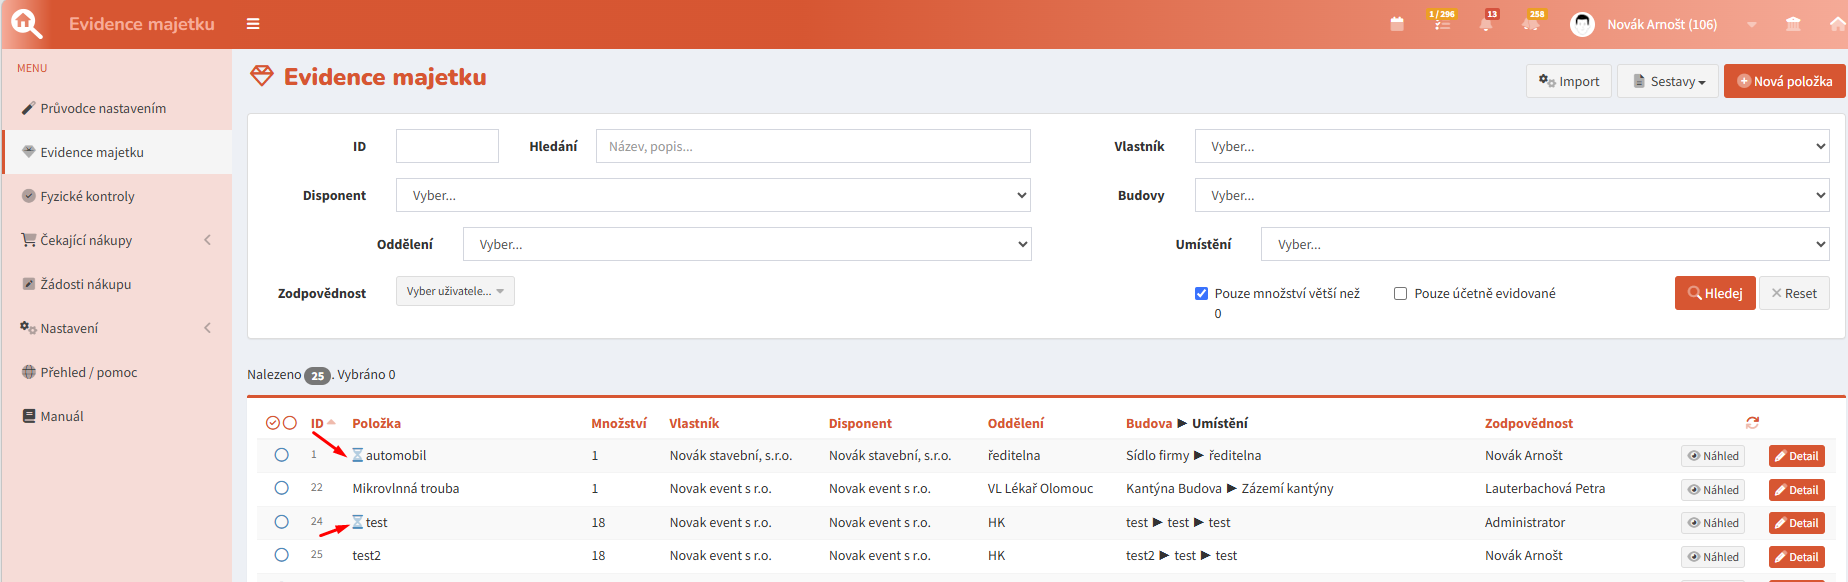Select the radio for test2 row

click(x=282, y=555)
